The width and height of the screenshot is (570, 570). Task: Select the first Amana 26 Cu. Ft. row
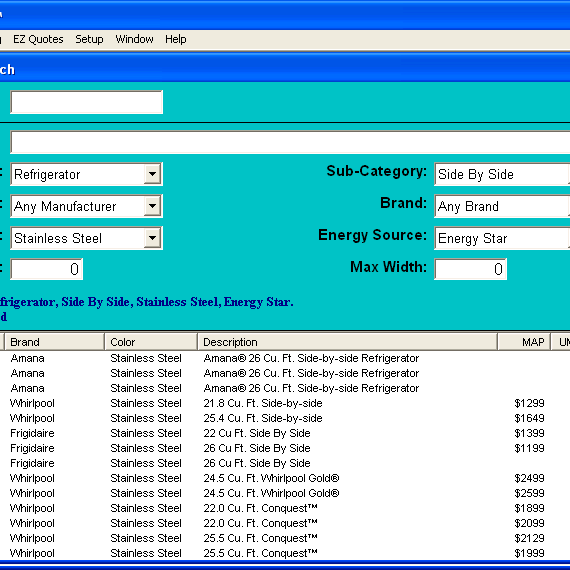(285, 358)
